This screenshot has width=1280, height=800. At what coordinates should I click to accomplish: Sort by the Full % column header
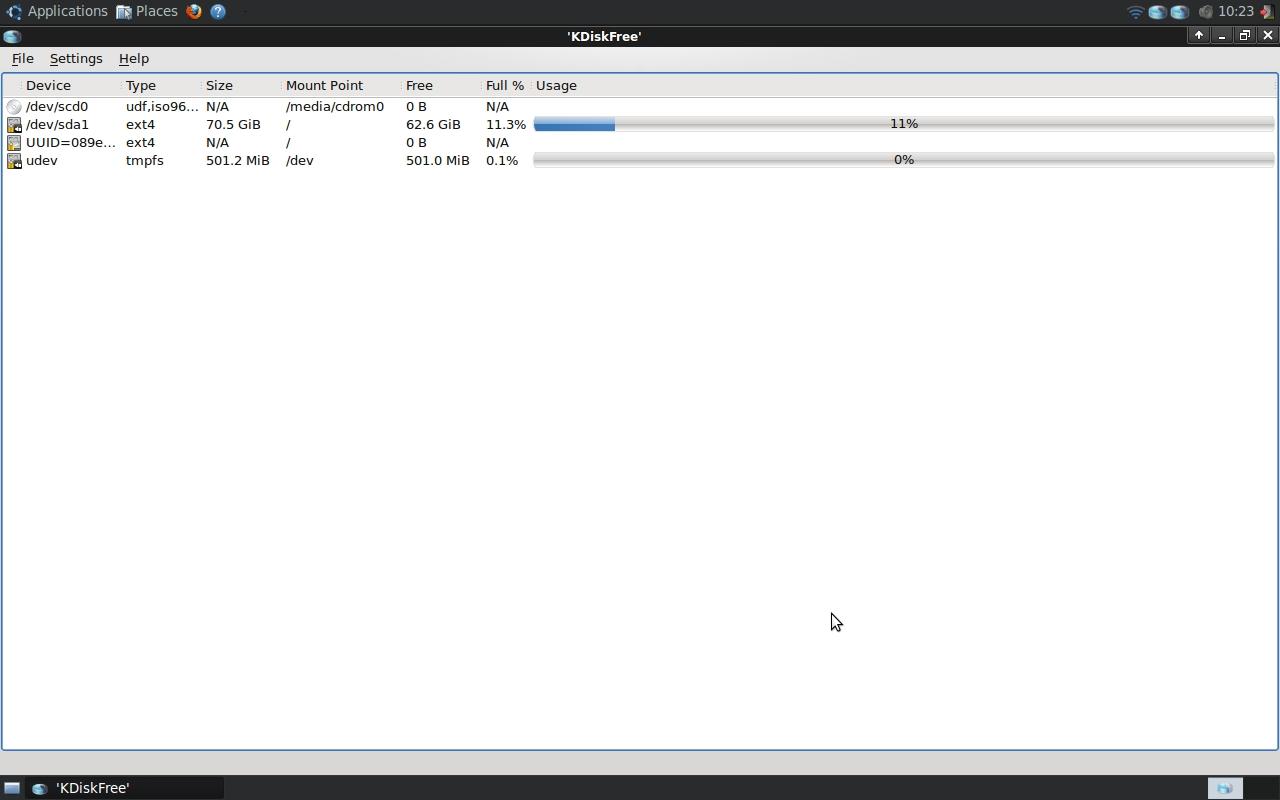[506, 86]
